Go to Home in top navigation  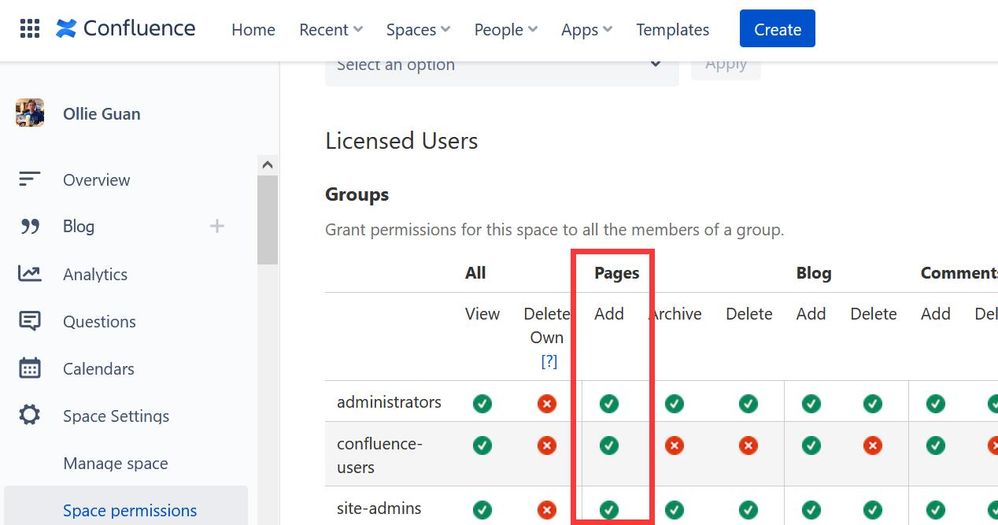pyautogui.click(x=253, y=29)
